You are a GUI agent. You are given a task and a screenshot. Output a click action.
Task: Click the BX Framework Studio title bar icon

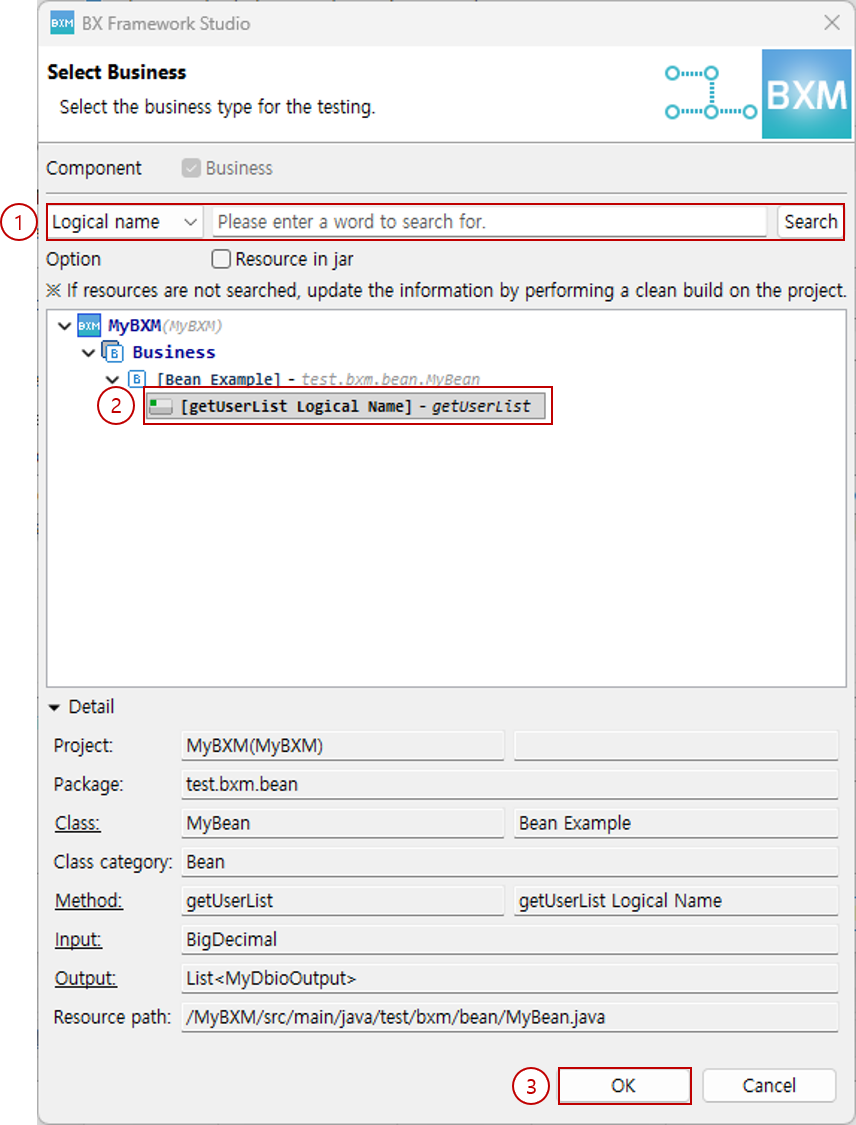click(x=62, y=23)
